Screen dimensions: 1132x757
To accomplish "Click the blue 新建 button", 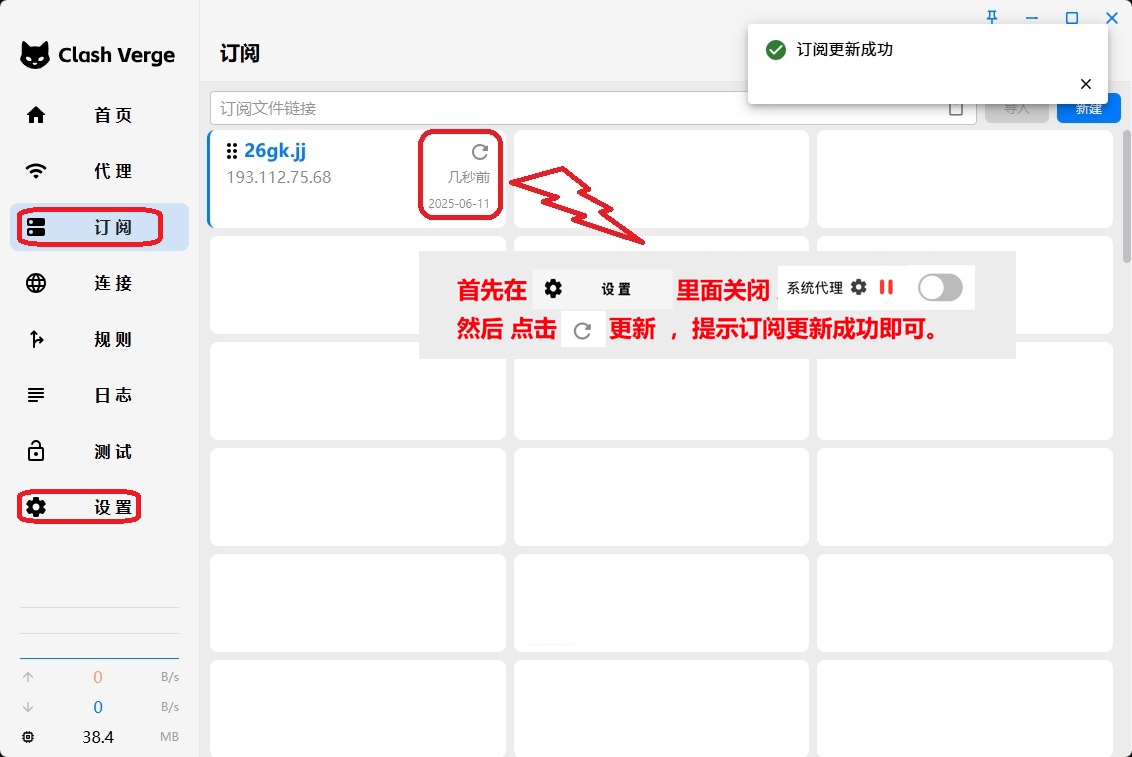I will [1088, 109].
